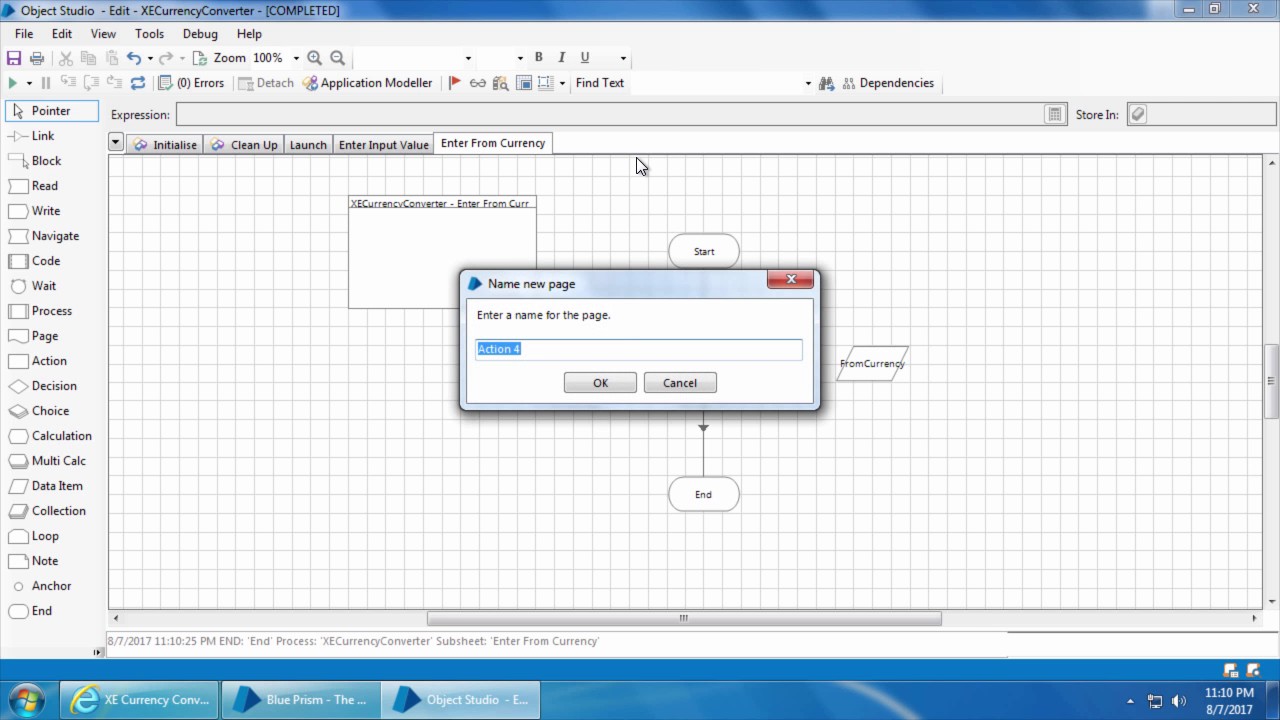
Task: Switch to the Clean Up page tab
Action: pos(244,145)
